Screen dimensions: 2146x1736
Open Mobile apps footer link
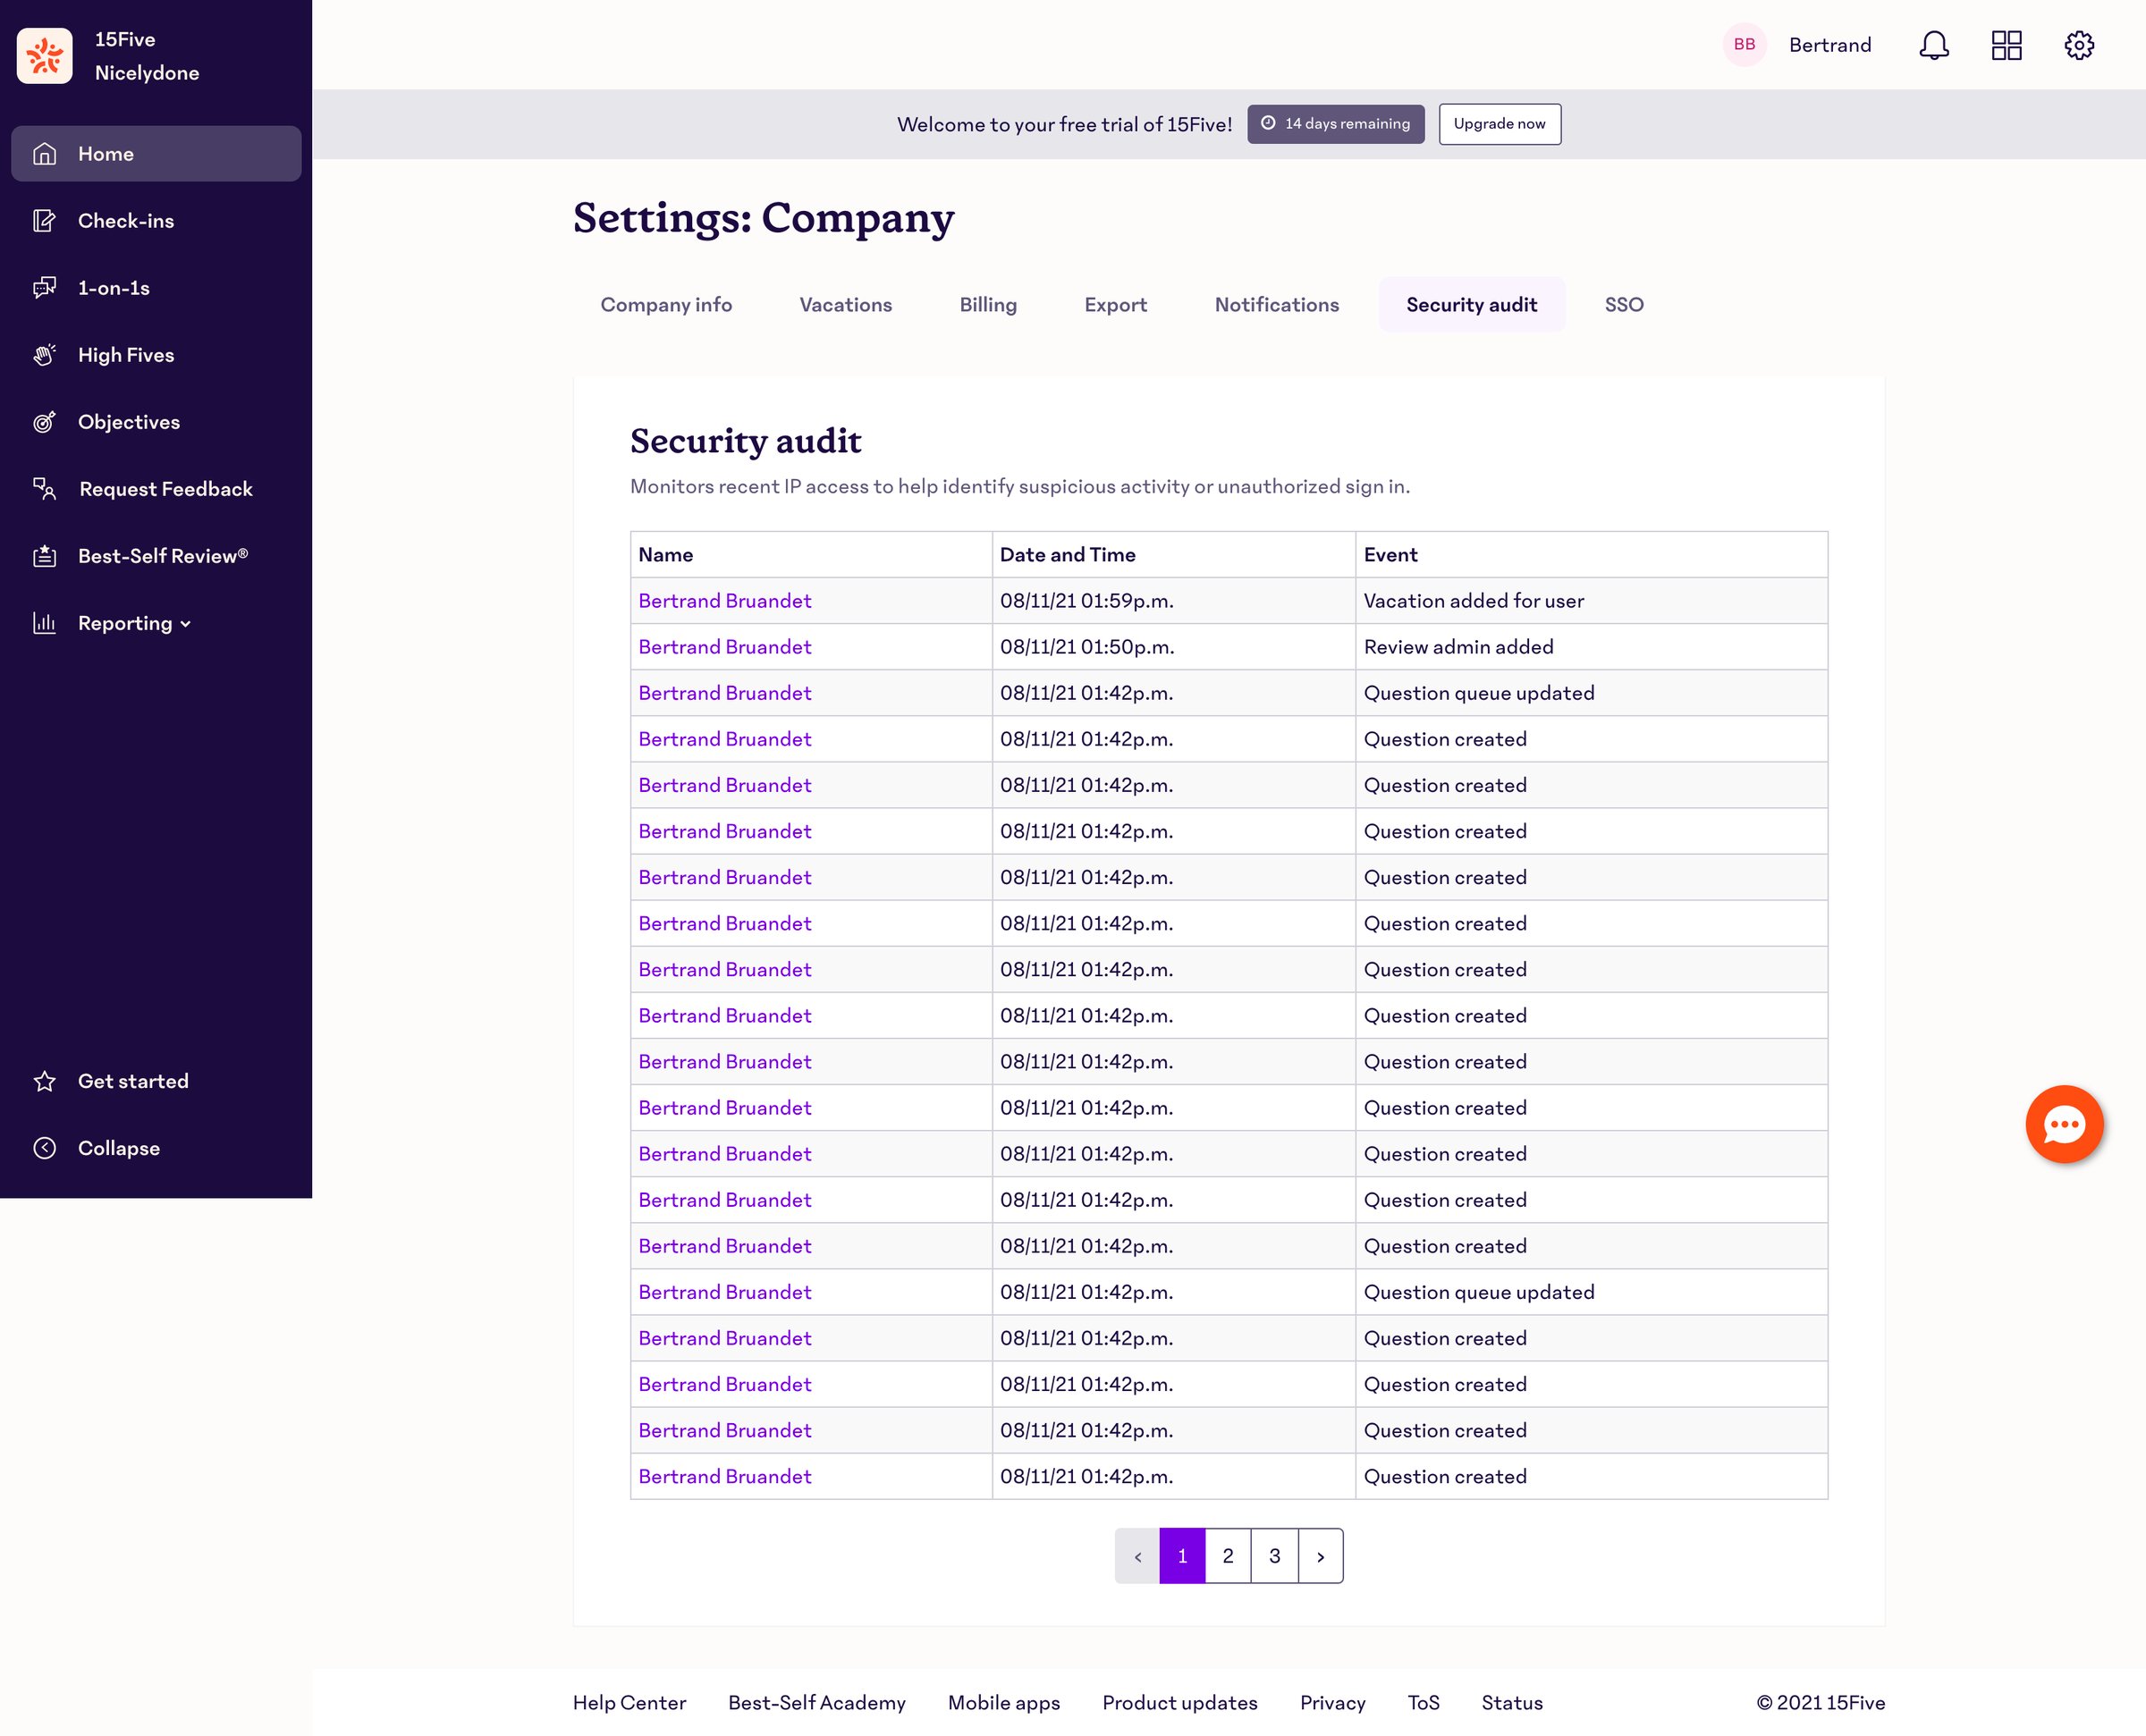point(1004,1703)
